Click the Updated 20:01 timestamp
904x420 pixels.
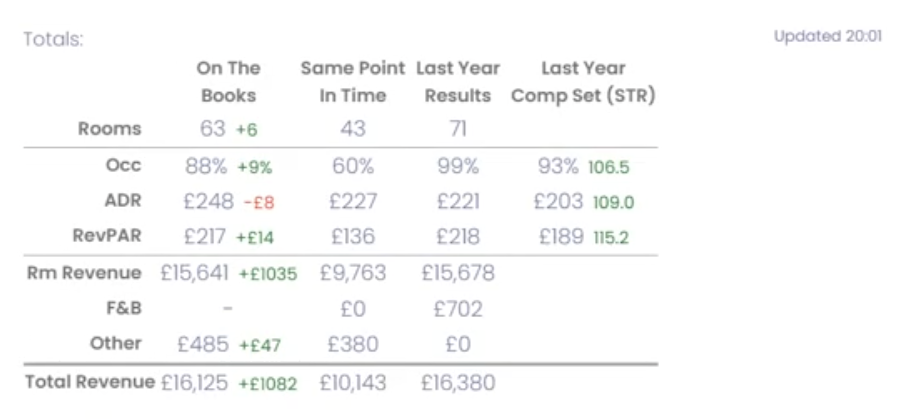pos(827,36)
